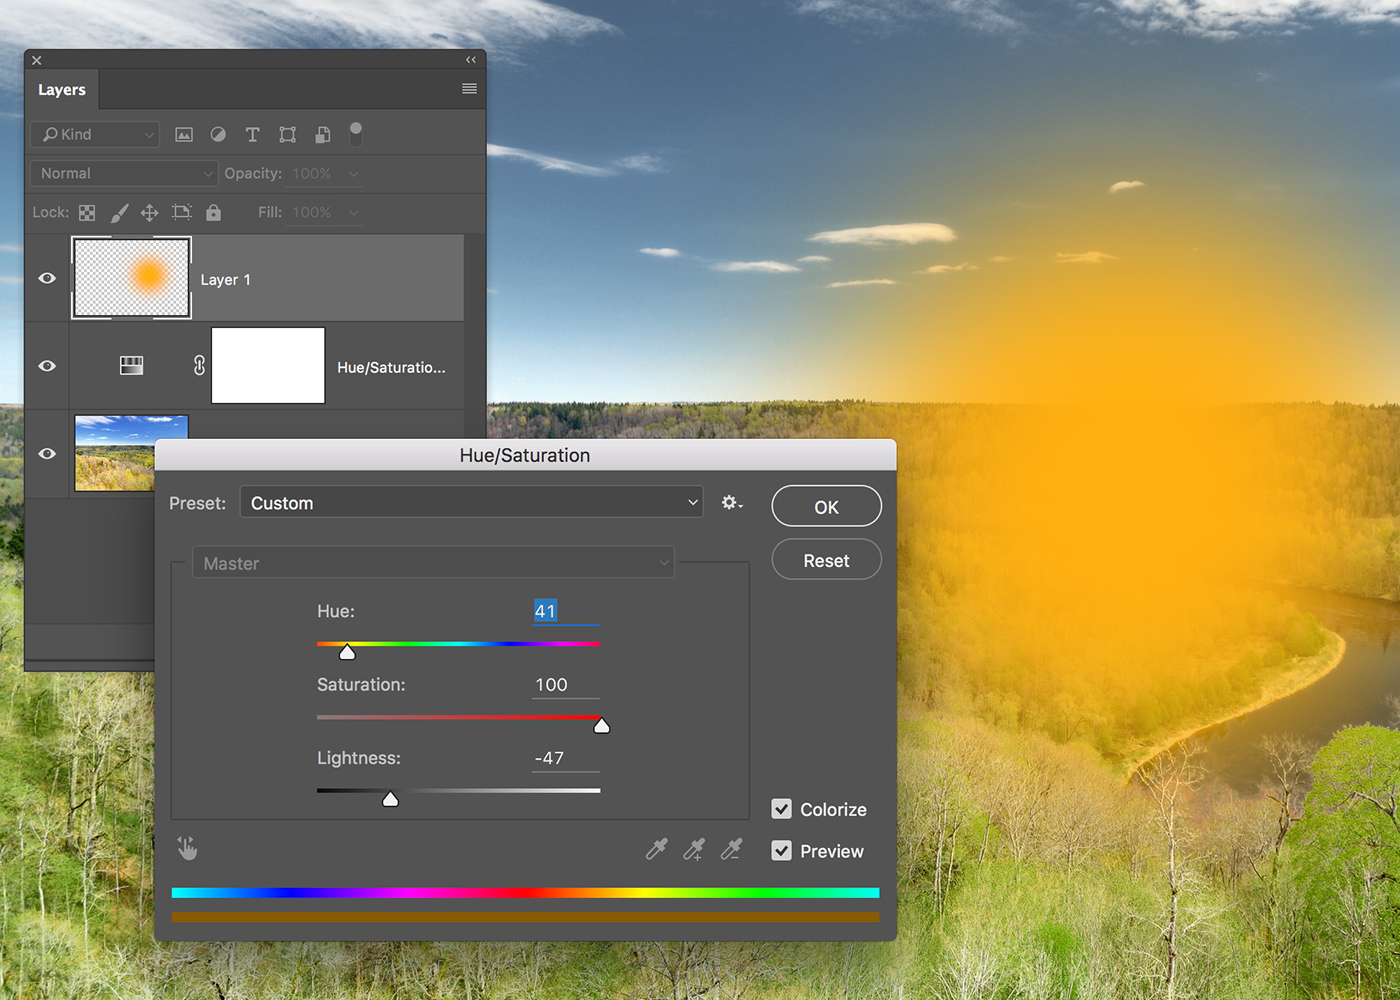This screenshot has height=1000, width=1400.
Task: Click the Opacity 100% field
Action: coord(314,174)
